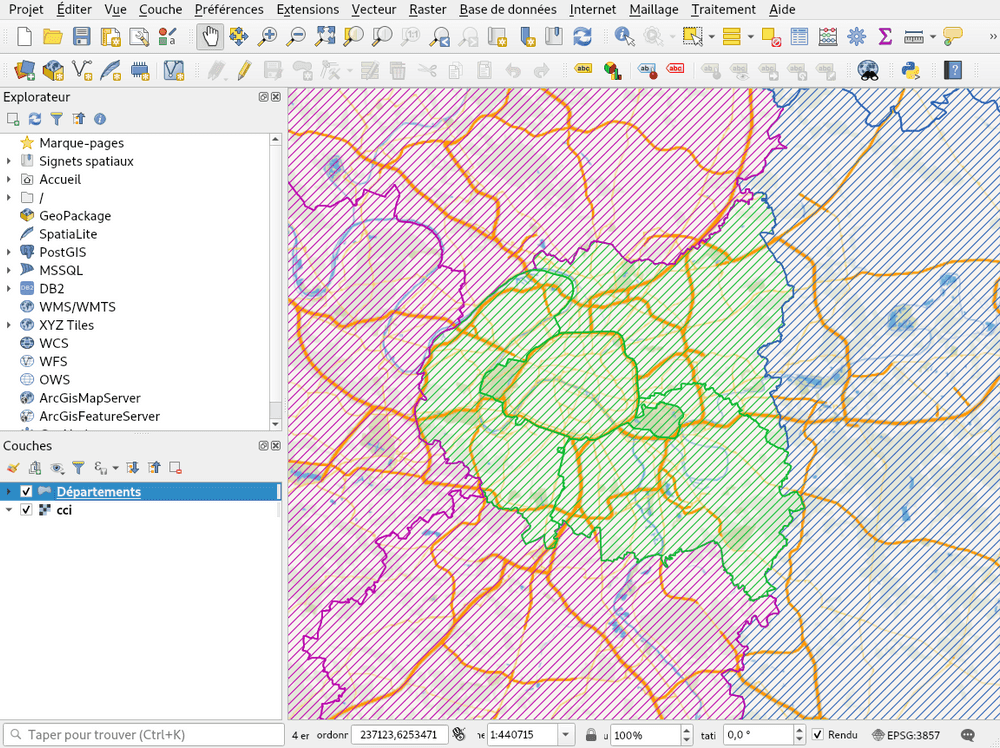Open the Traitement menu
Image resolution: width=1000 pixels, height=748 pixels.
(x=724, y=9)
